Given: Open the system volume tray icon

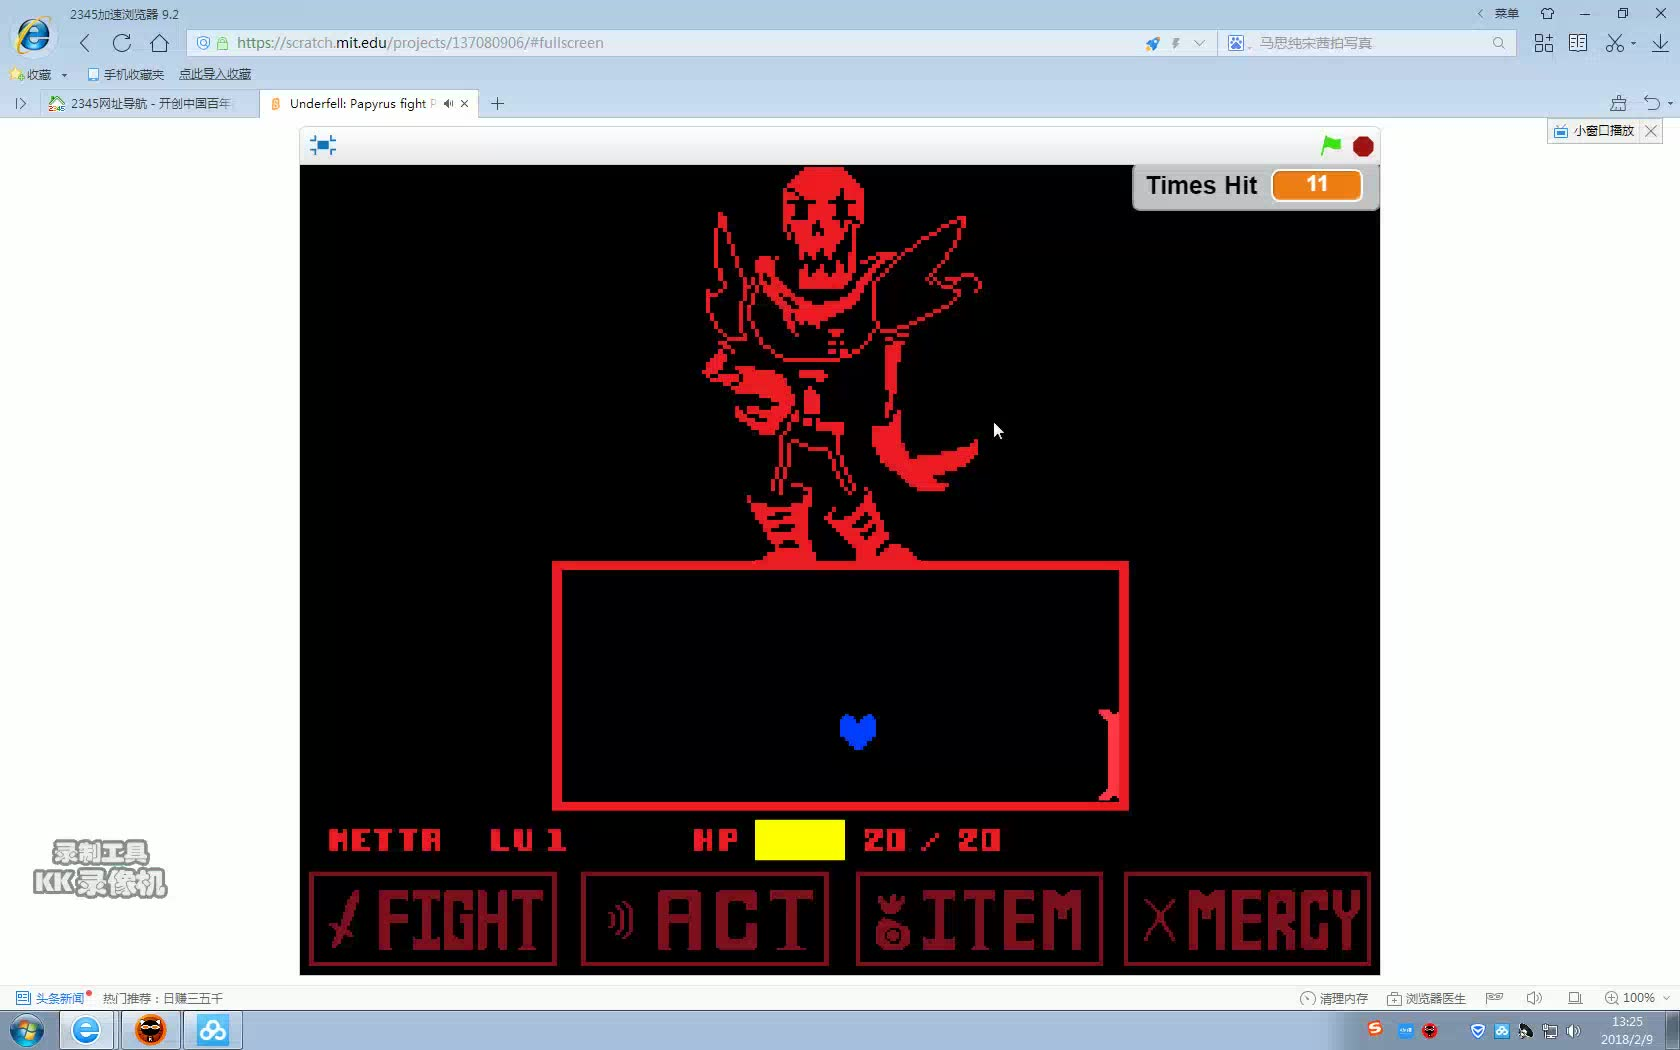Looking at the screenshot, I should coord(1574,1031).
